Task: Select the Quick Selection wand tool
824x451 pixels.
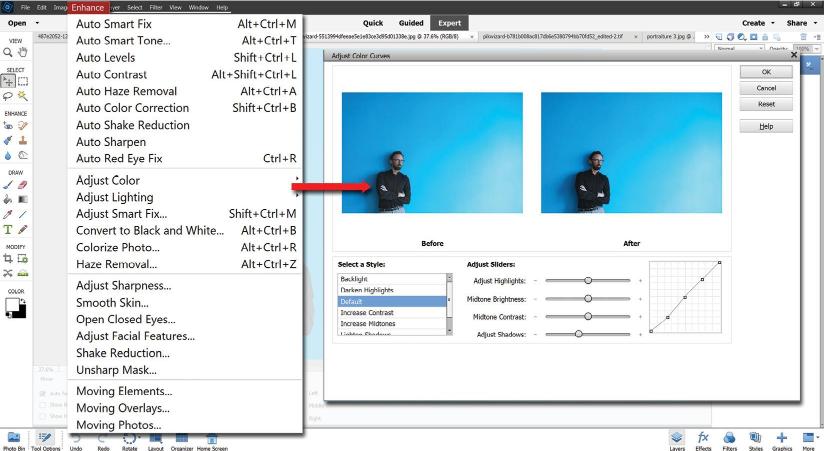Action: coord(23,96)
